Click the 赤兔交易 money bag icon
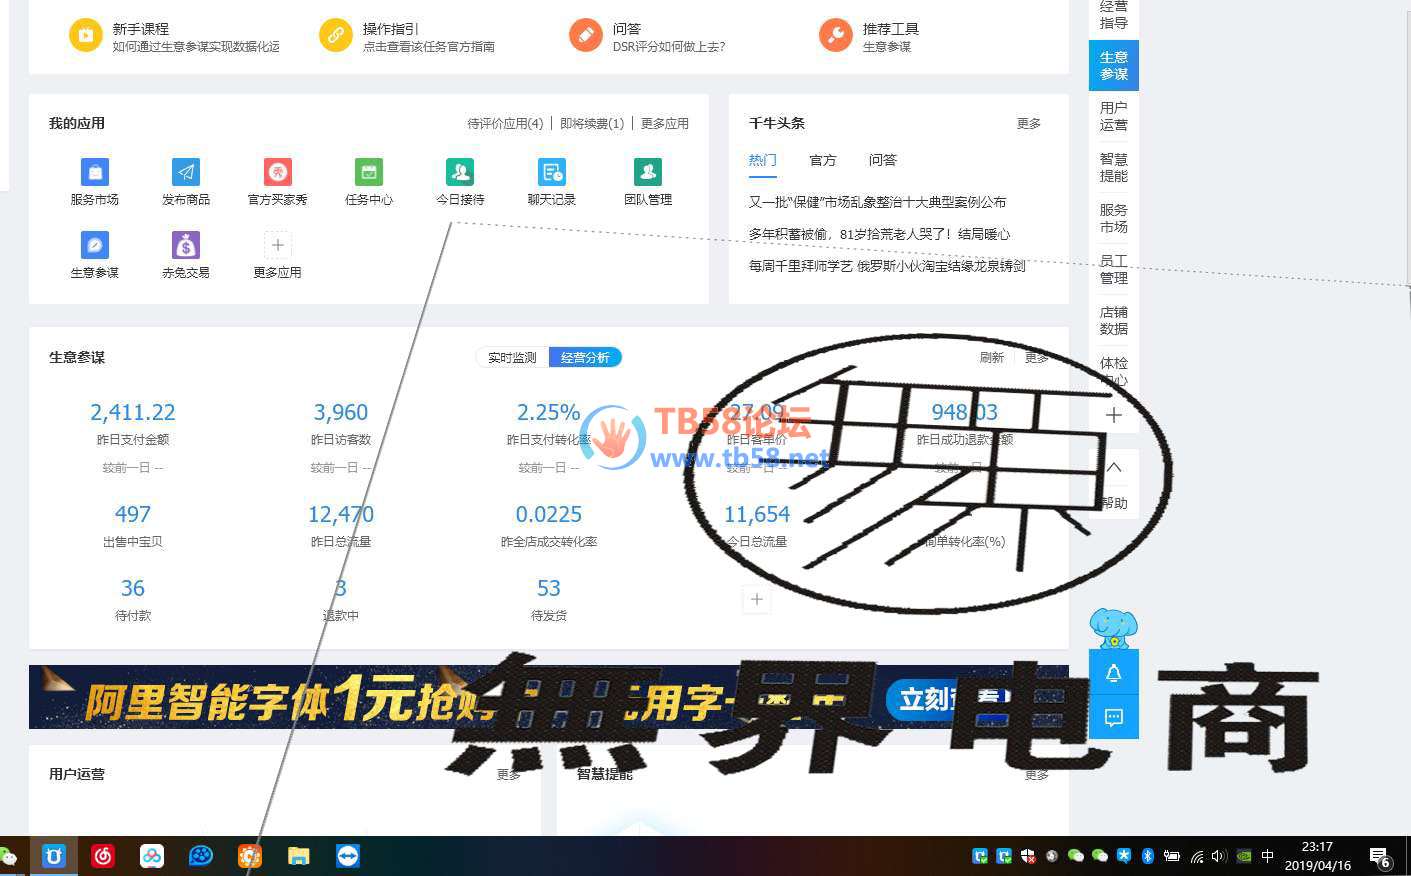The image size is (1411, 876). pos(186,245)
